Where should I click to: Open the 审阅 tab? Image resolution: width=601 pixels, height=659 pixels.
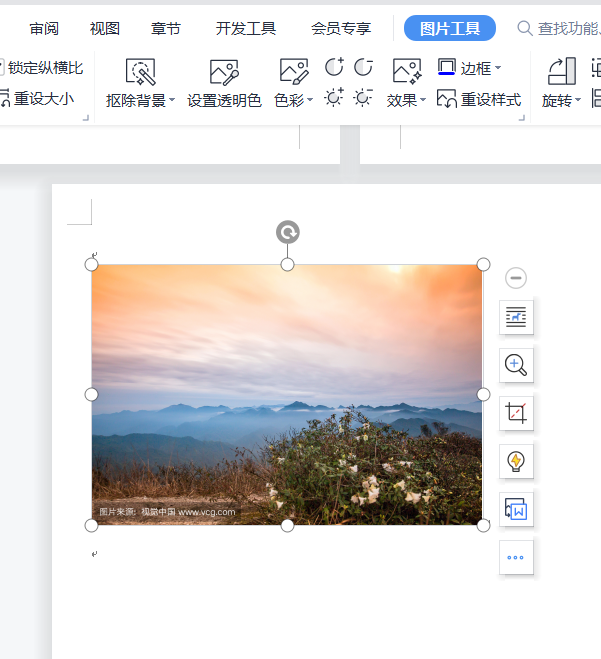[x=44, y=29]
